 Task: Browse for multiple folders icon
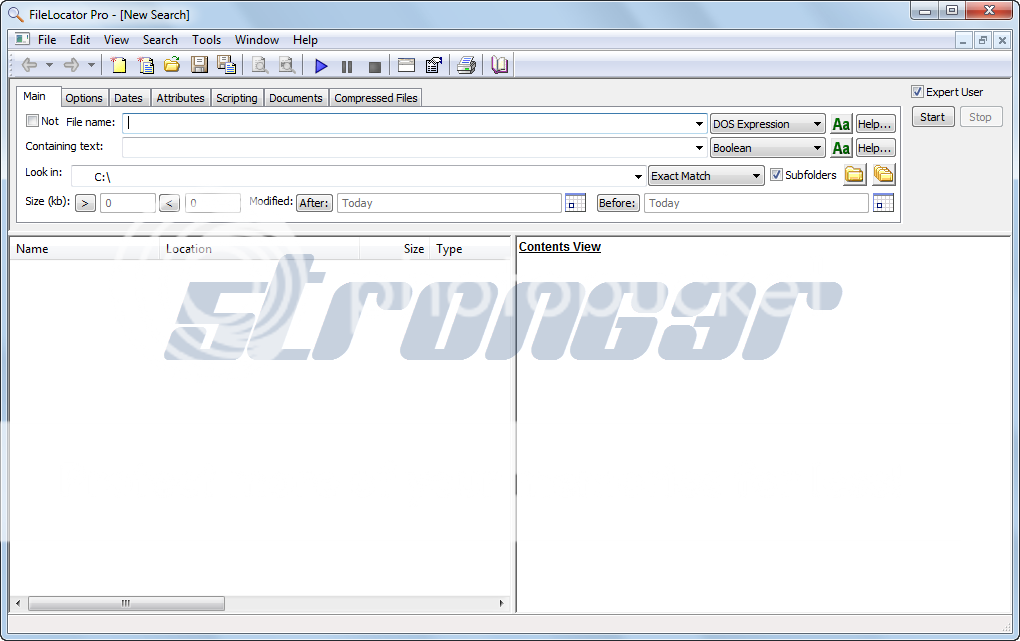883,174
